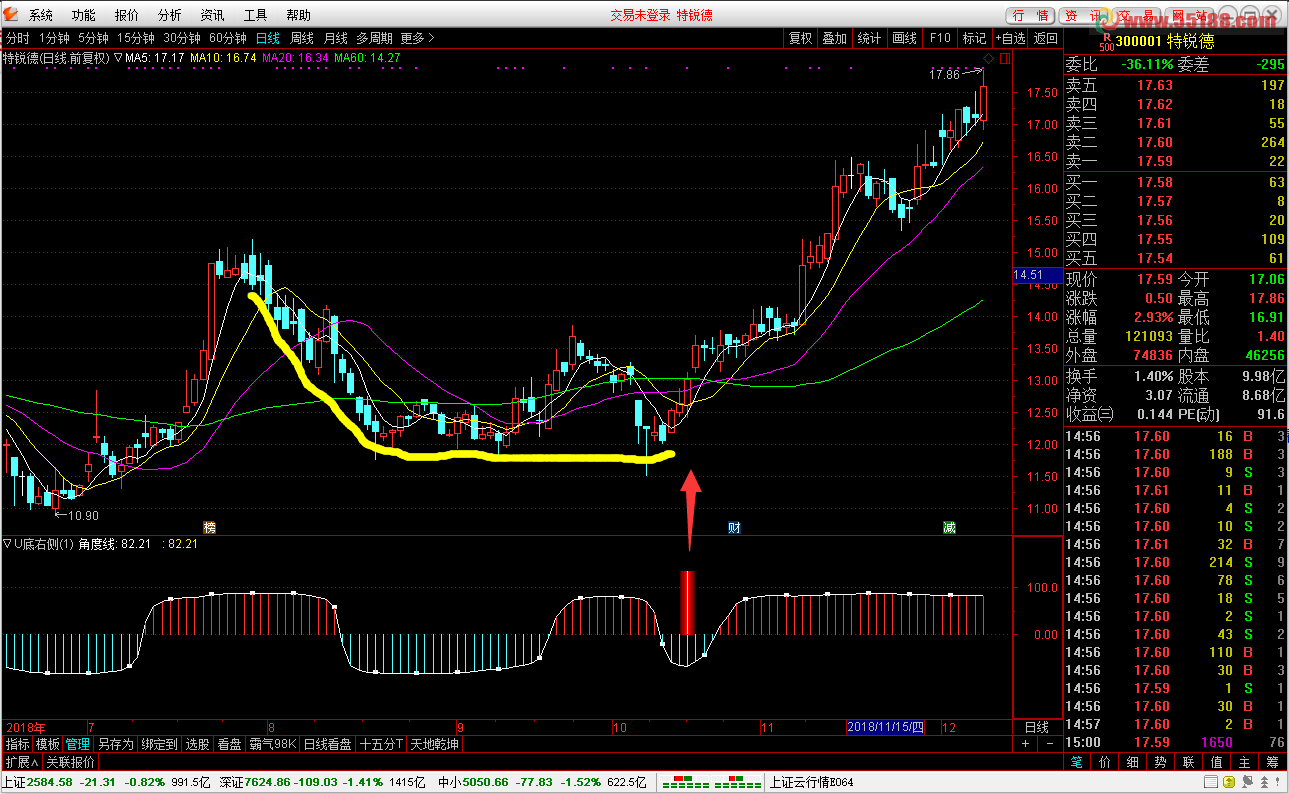The image size is (1289, 794).
Task: Select the 1分钟 period
Action: point(54,38)
